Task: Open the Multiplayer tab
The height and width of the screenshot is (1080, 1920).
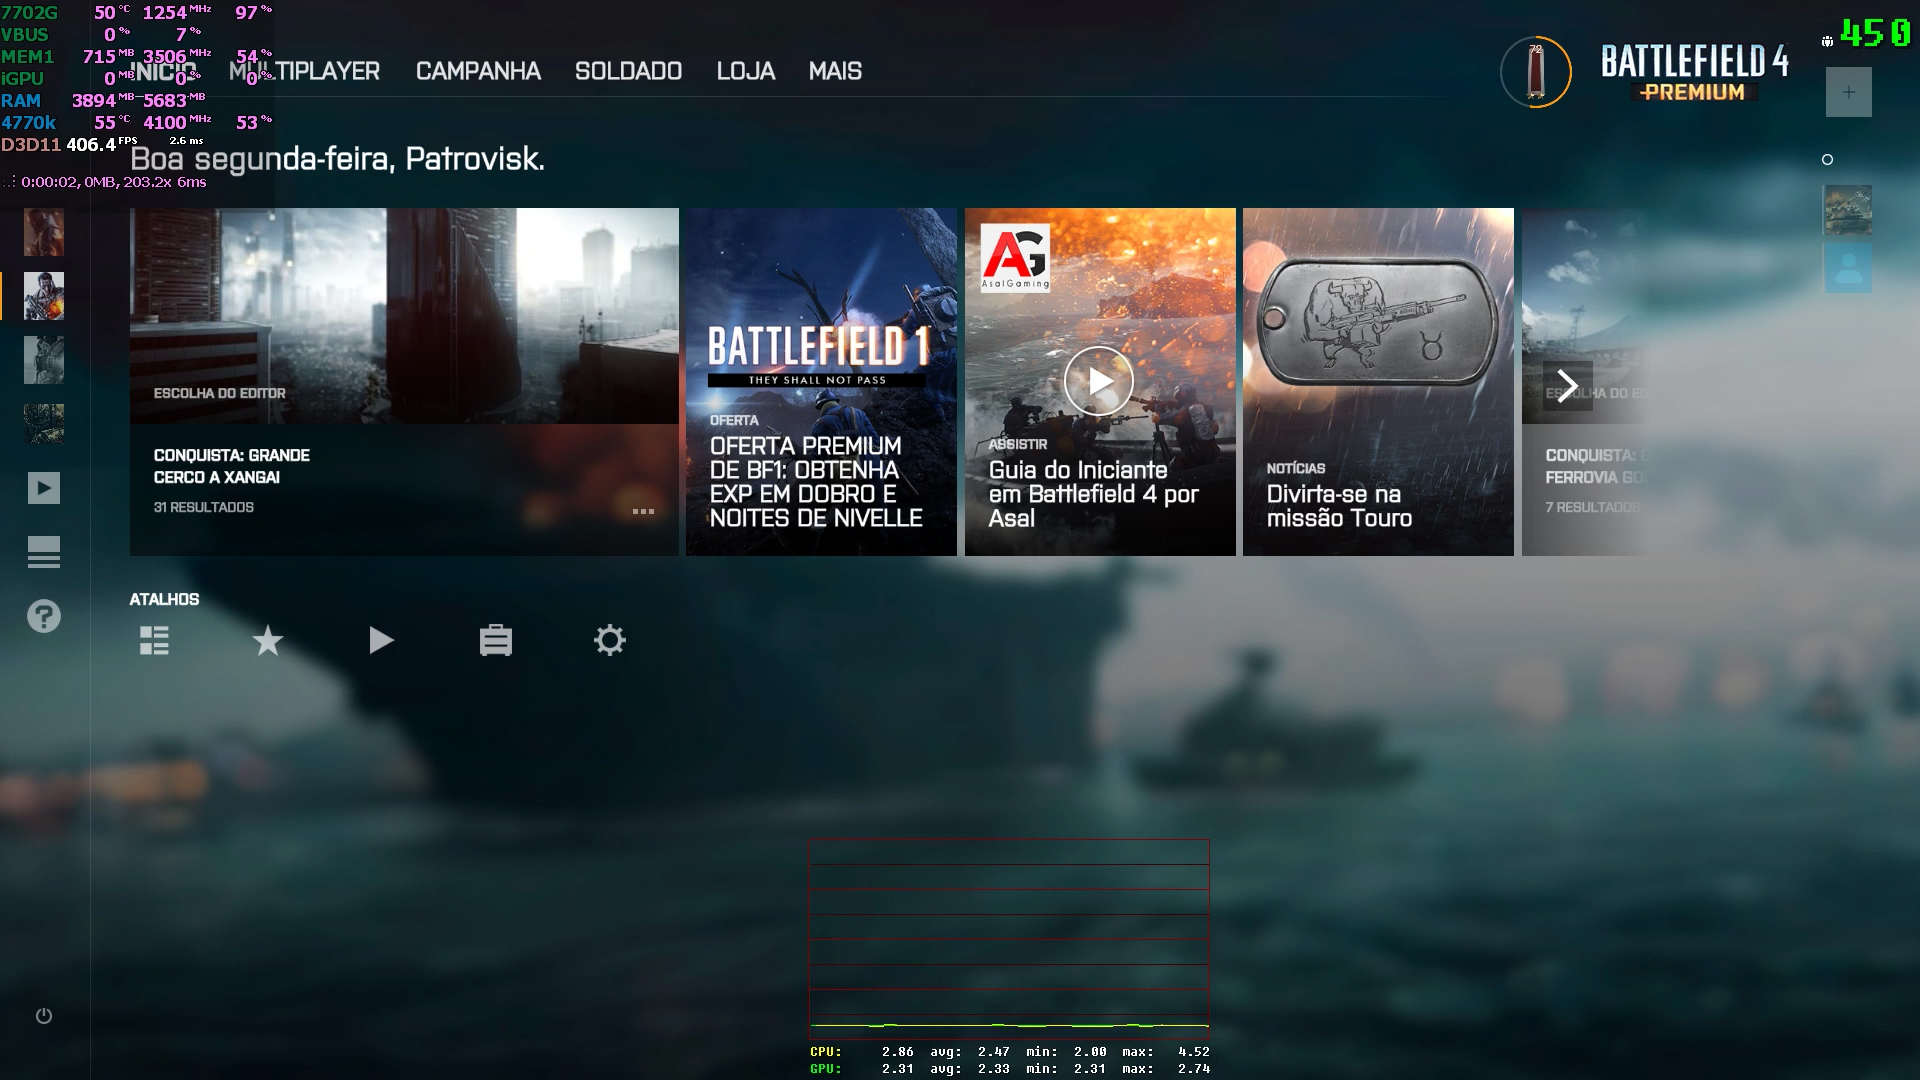Action: point(305,71)
